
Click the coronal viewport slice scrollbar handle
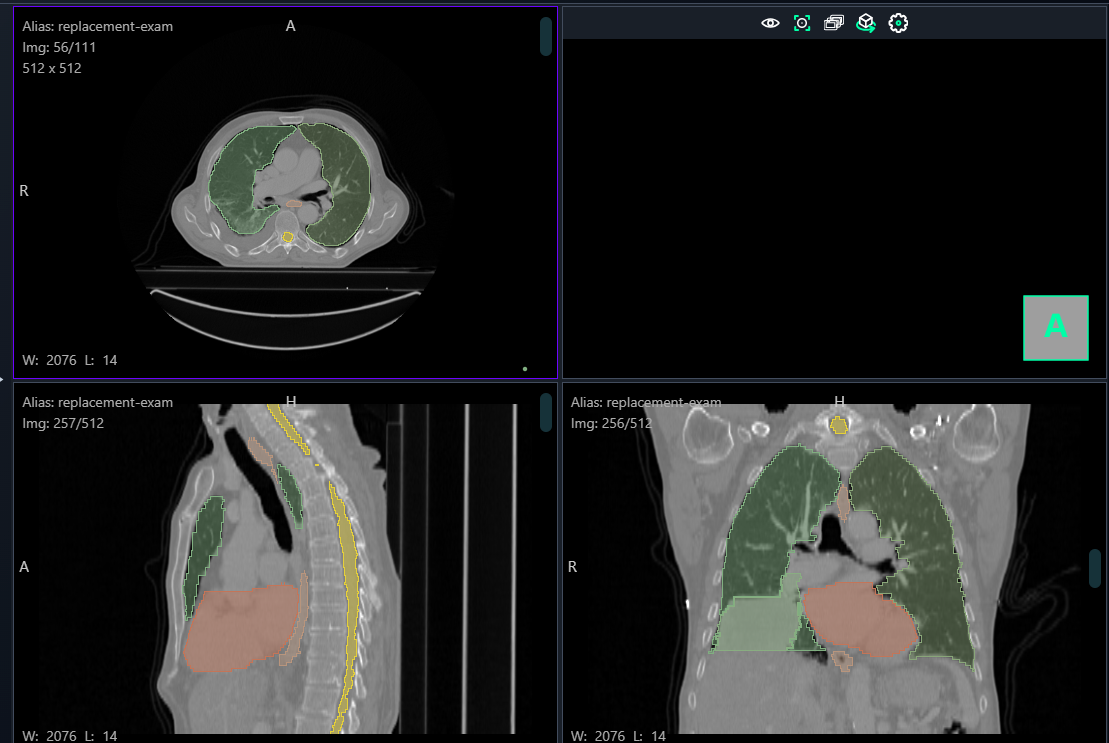pos(1095,568)
